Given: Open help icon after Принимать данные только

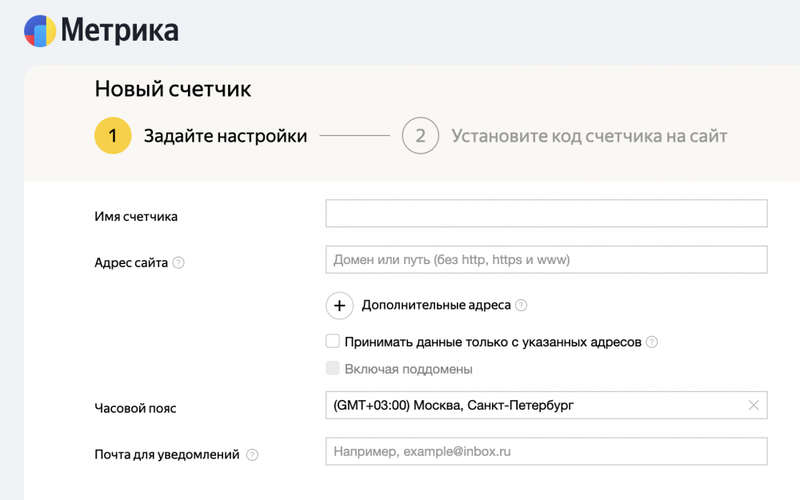Looking at the screenshot, I should tap(652, 342).
